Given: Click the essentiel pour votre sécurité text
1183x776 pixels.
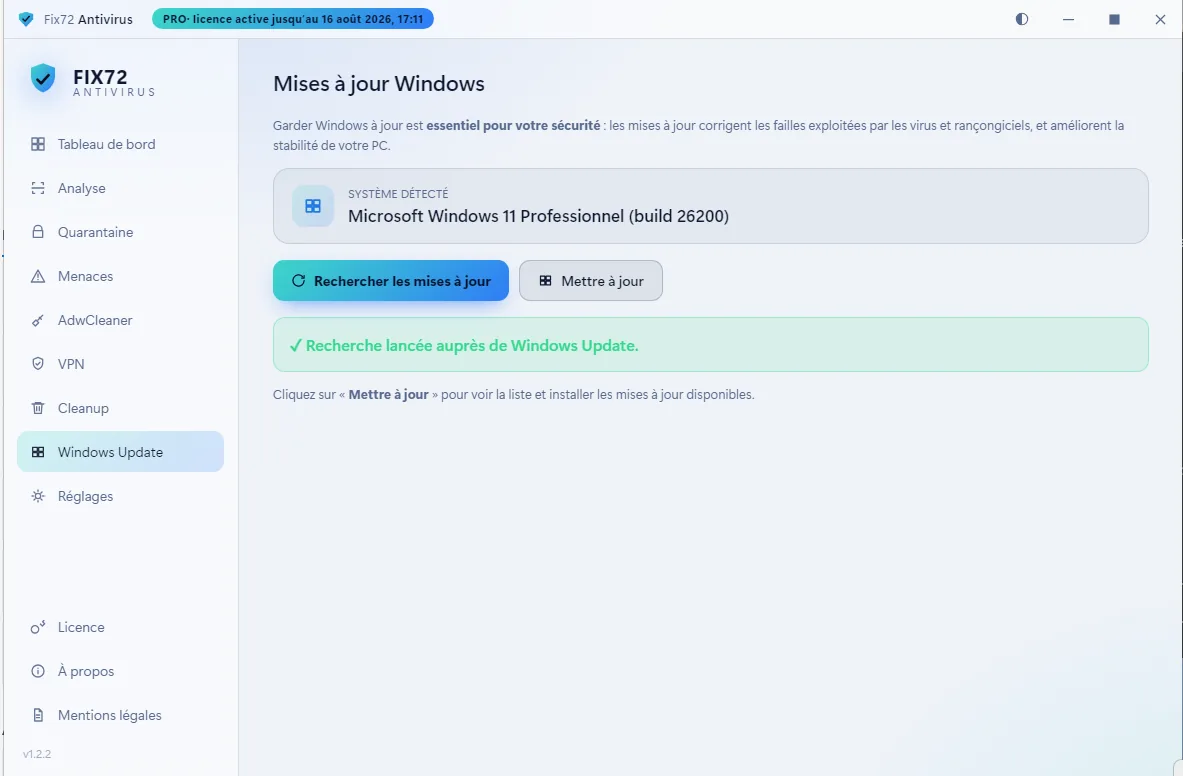Looking at the screenshot, I should 513,125.
